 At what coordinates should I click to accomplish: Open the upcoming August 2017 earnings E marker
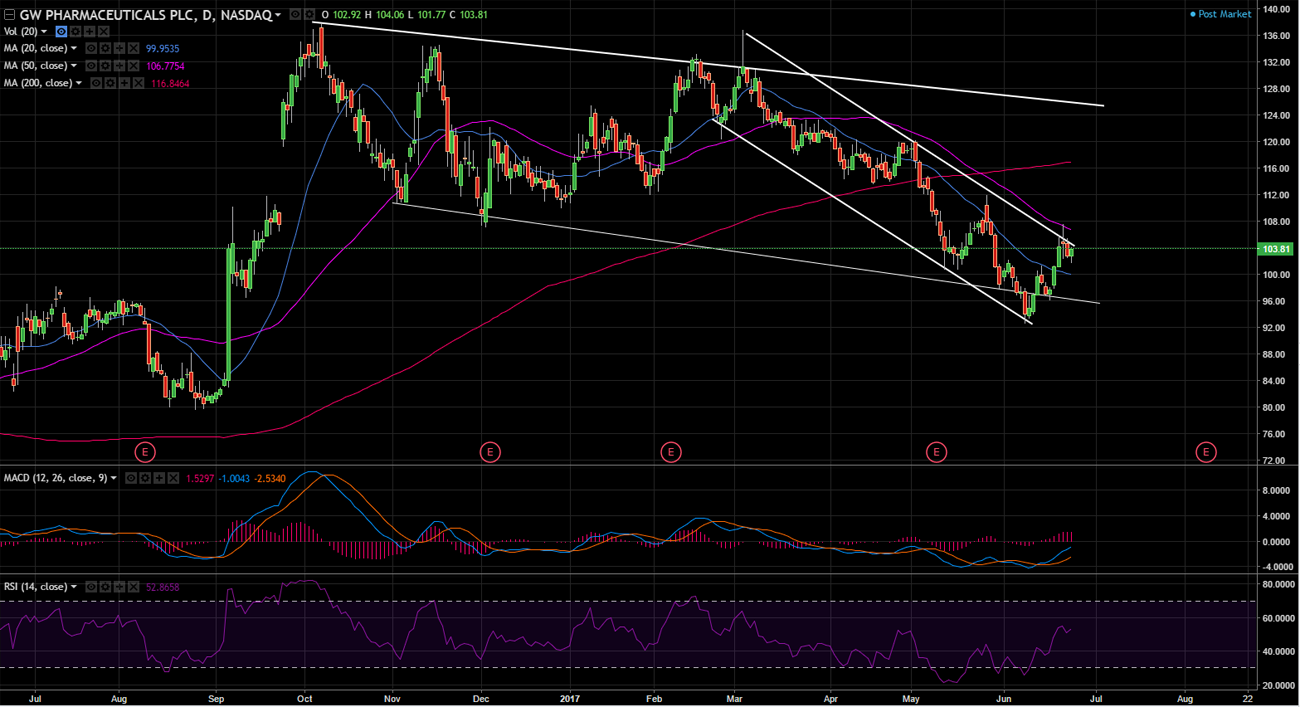coord(1206,452)
